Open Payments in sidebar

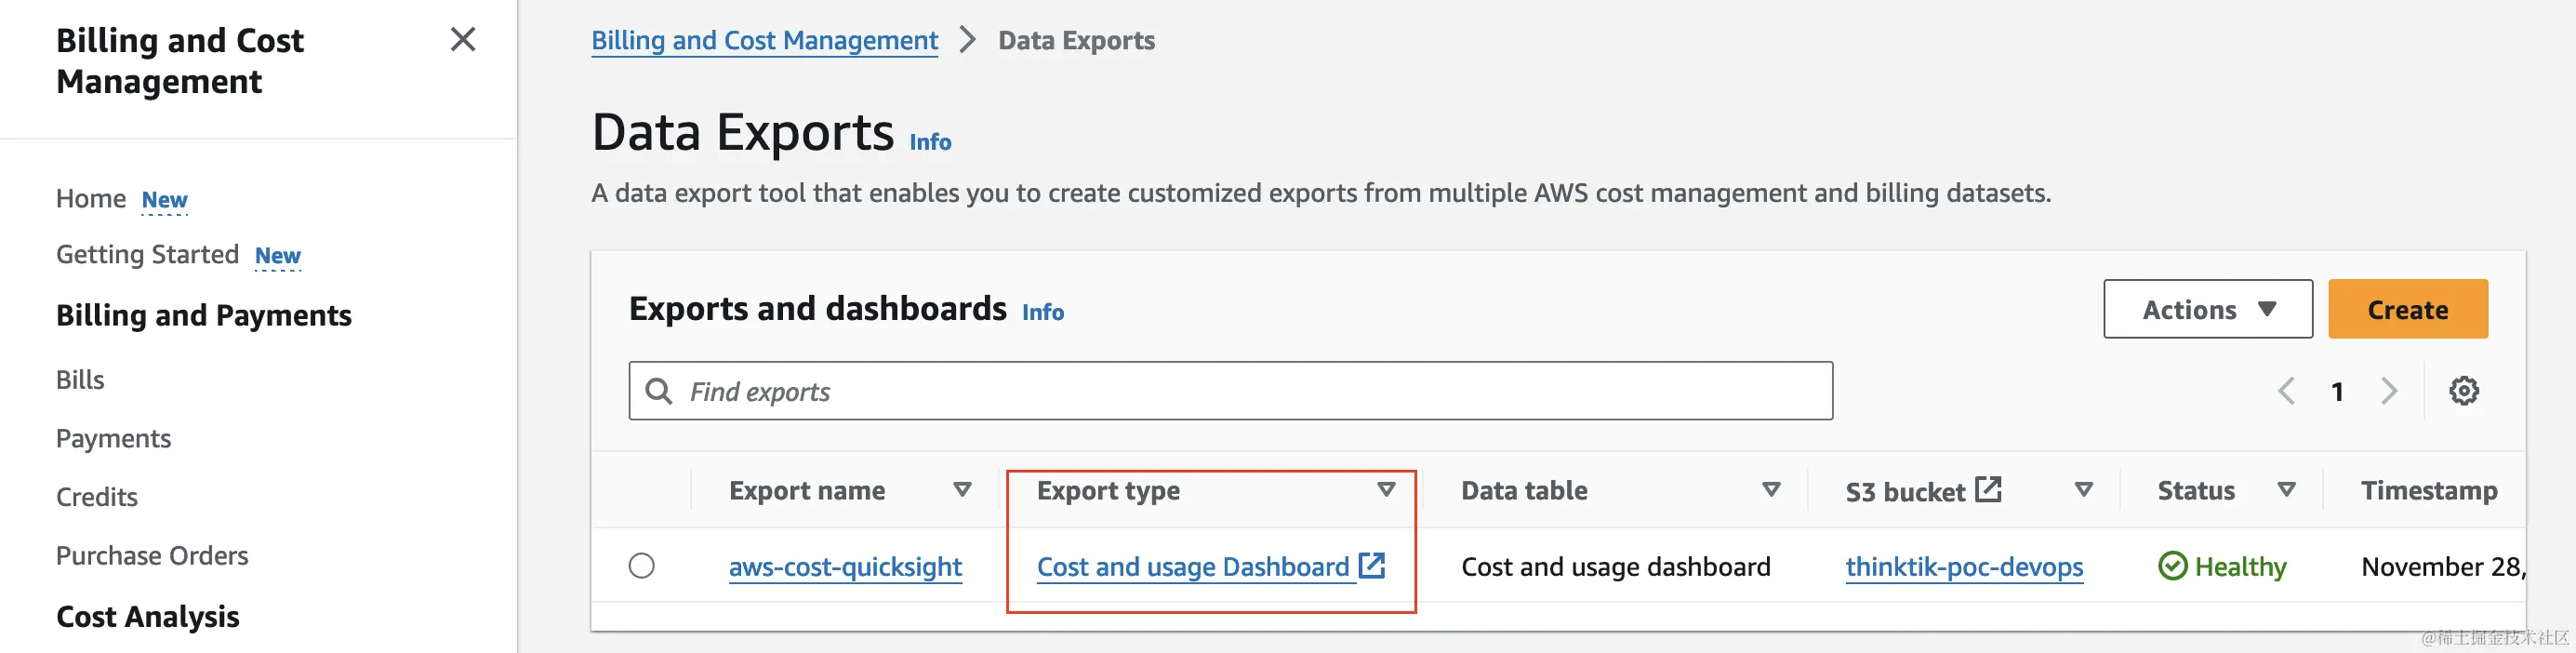coord(113,438)
